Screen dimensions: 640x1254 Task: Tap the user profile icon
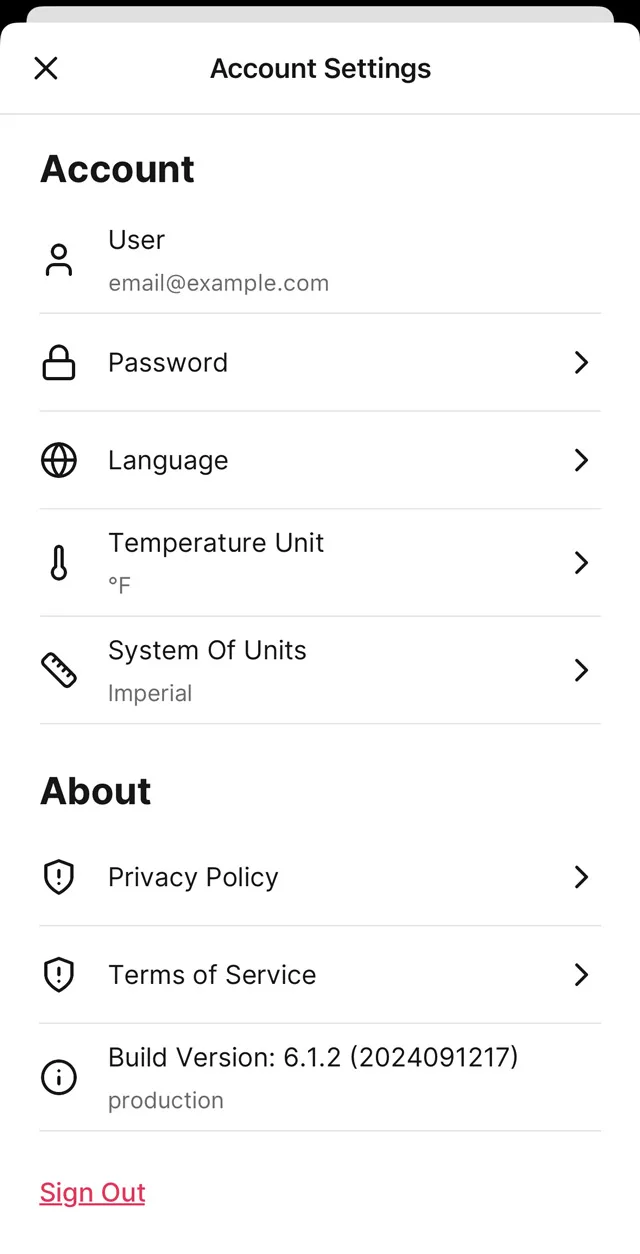pos(59,260)
